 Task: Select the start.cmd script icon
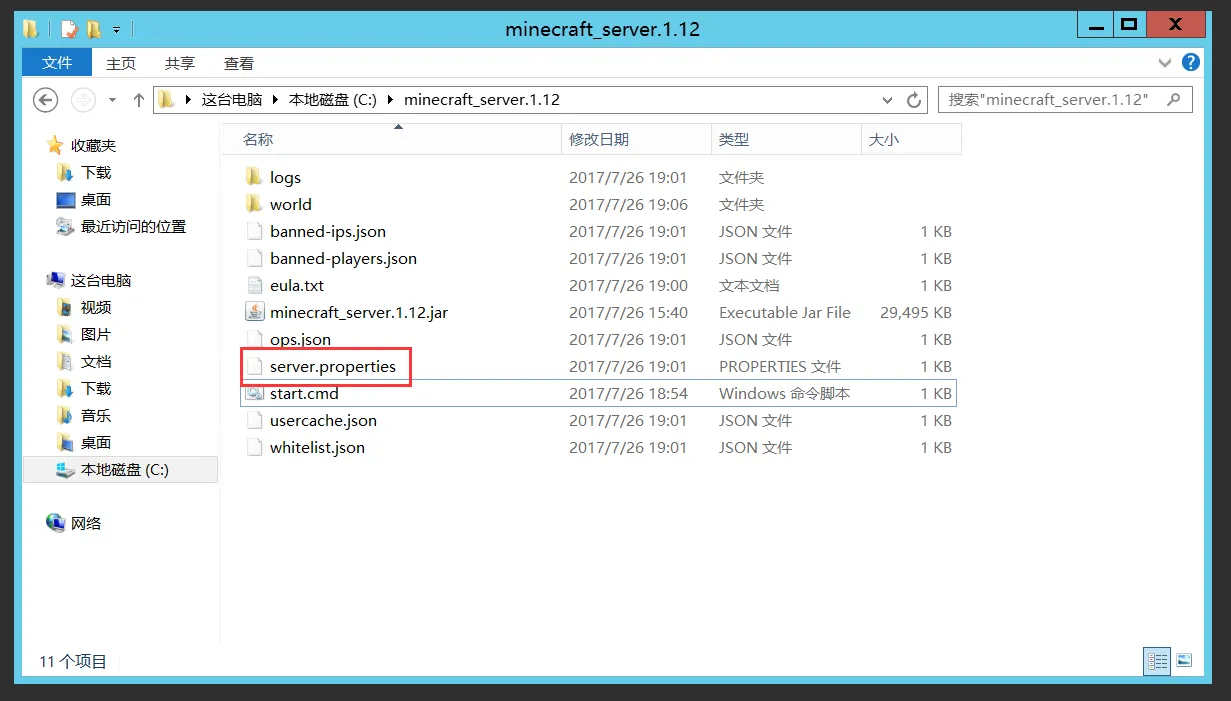(x=254, y=393)
